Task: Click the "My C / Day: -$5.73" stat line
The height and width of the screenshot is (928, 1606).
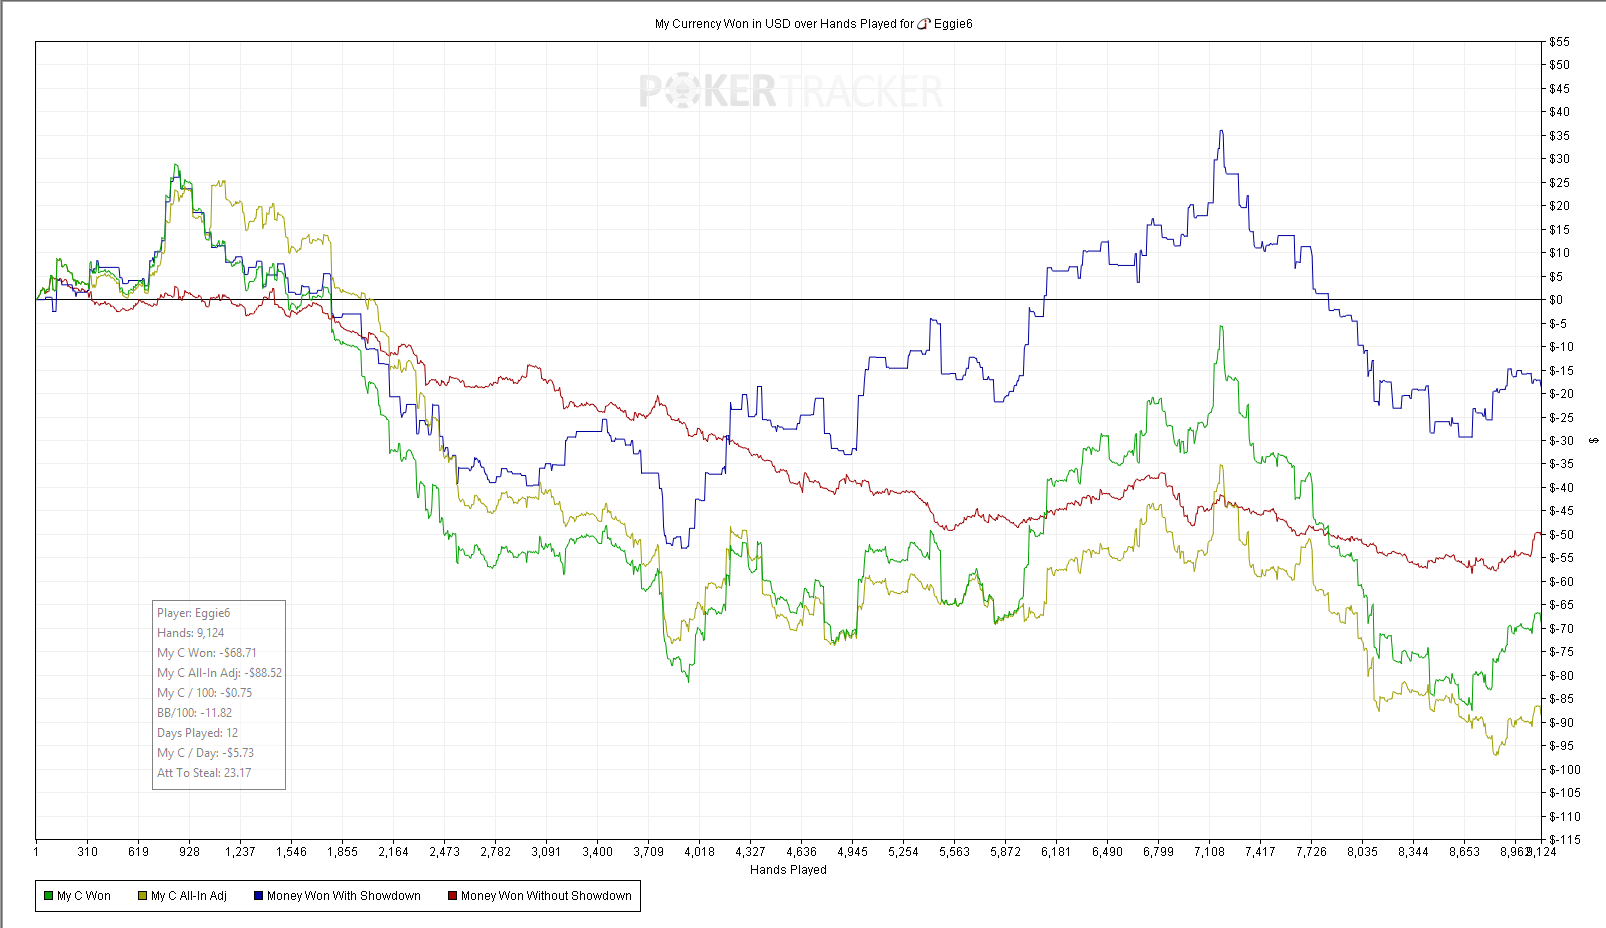Action: pyautogui.click(x=206, y=753)
